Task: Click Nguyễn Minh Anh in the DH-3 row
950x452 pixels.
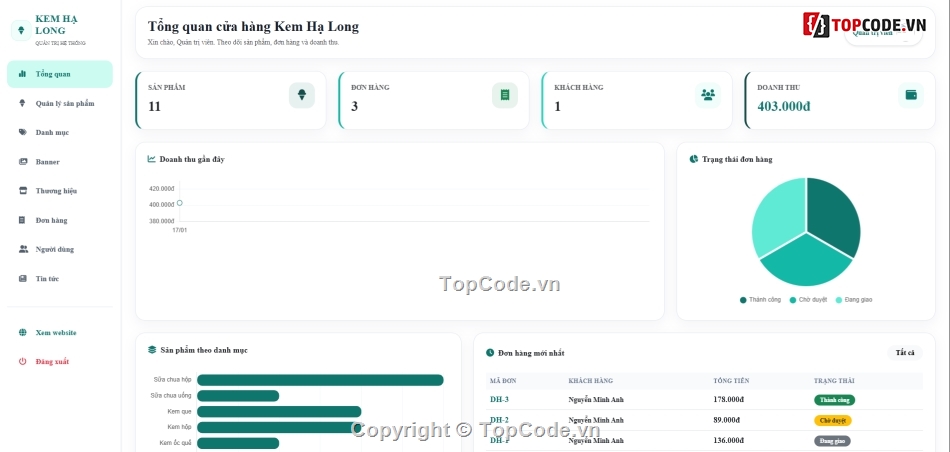Action: tap(596, 400)
